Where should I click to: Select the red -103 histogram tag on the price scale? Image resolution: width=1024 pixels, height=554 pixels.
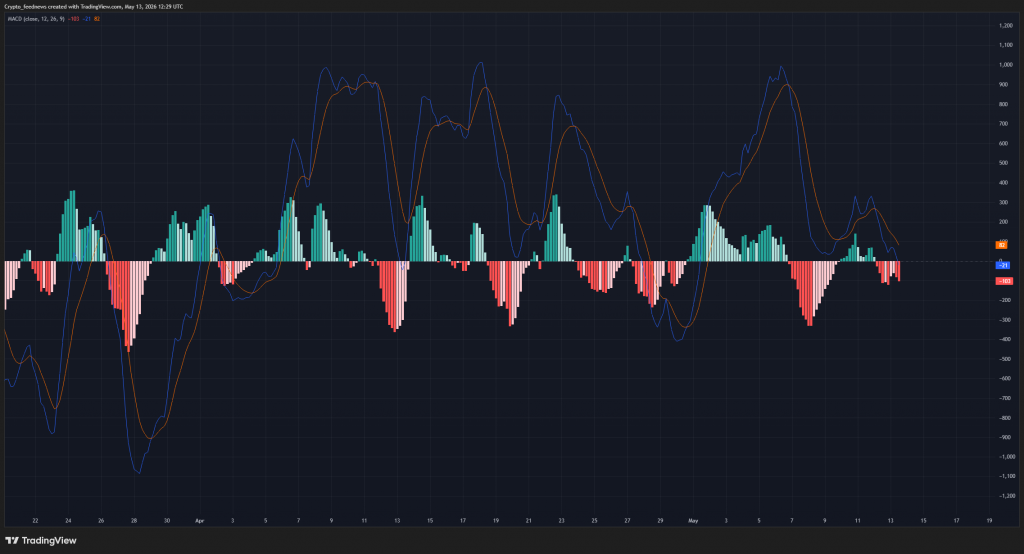1004,281
